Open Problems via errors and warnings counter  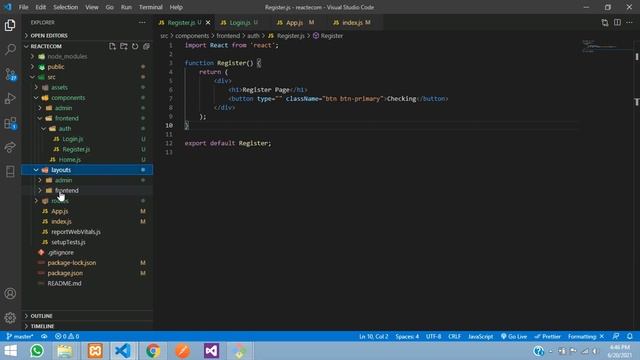(67, 336)
